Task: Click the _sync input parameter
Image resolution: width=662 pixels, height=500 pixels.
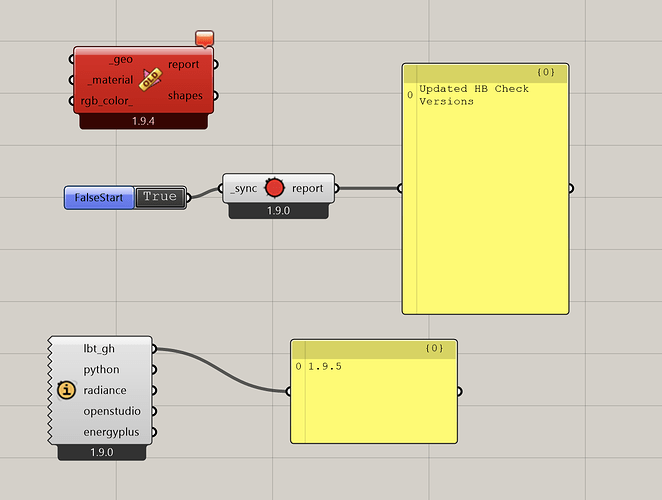Action: (243, 188)
